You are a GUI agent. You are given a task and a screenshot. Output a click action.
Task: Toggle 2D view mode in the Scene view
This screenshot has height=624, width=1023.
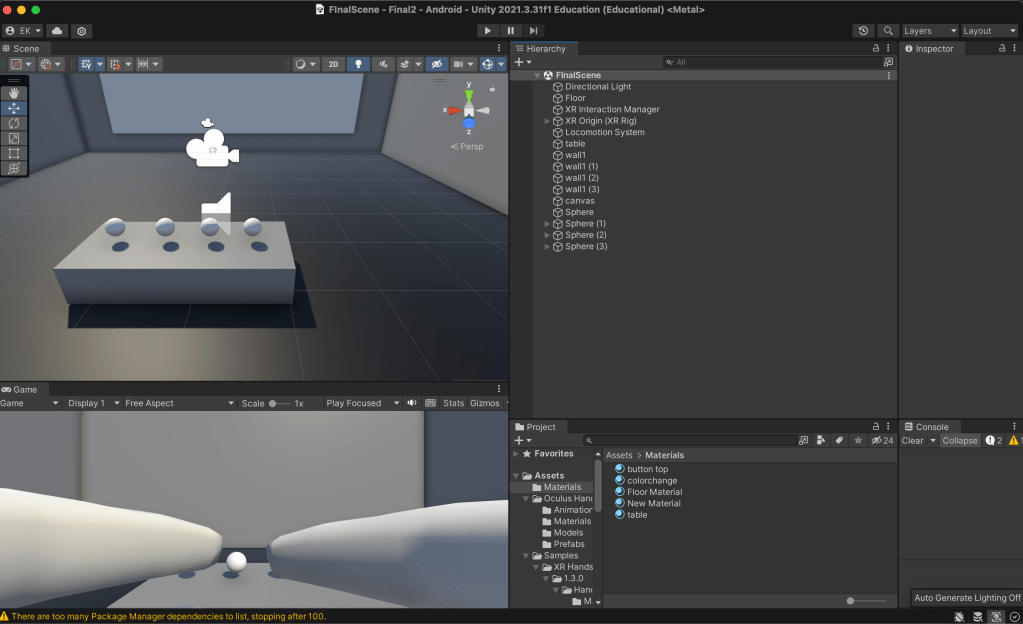[x=333, y=63]
